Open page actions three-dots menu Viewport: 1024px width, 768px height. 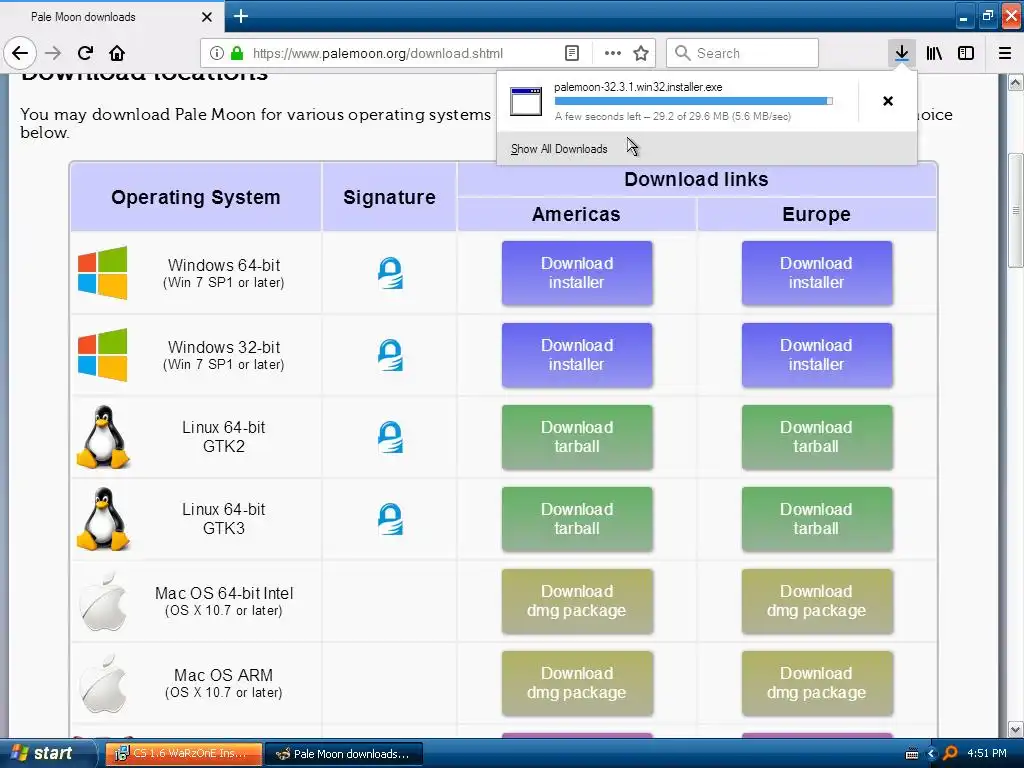613,53
